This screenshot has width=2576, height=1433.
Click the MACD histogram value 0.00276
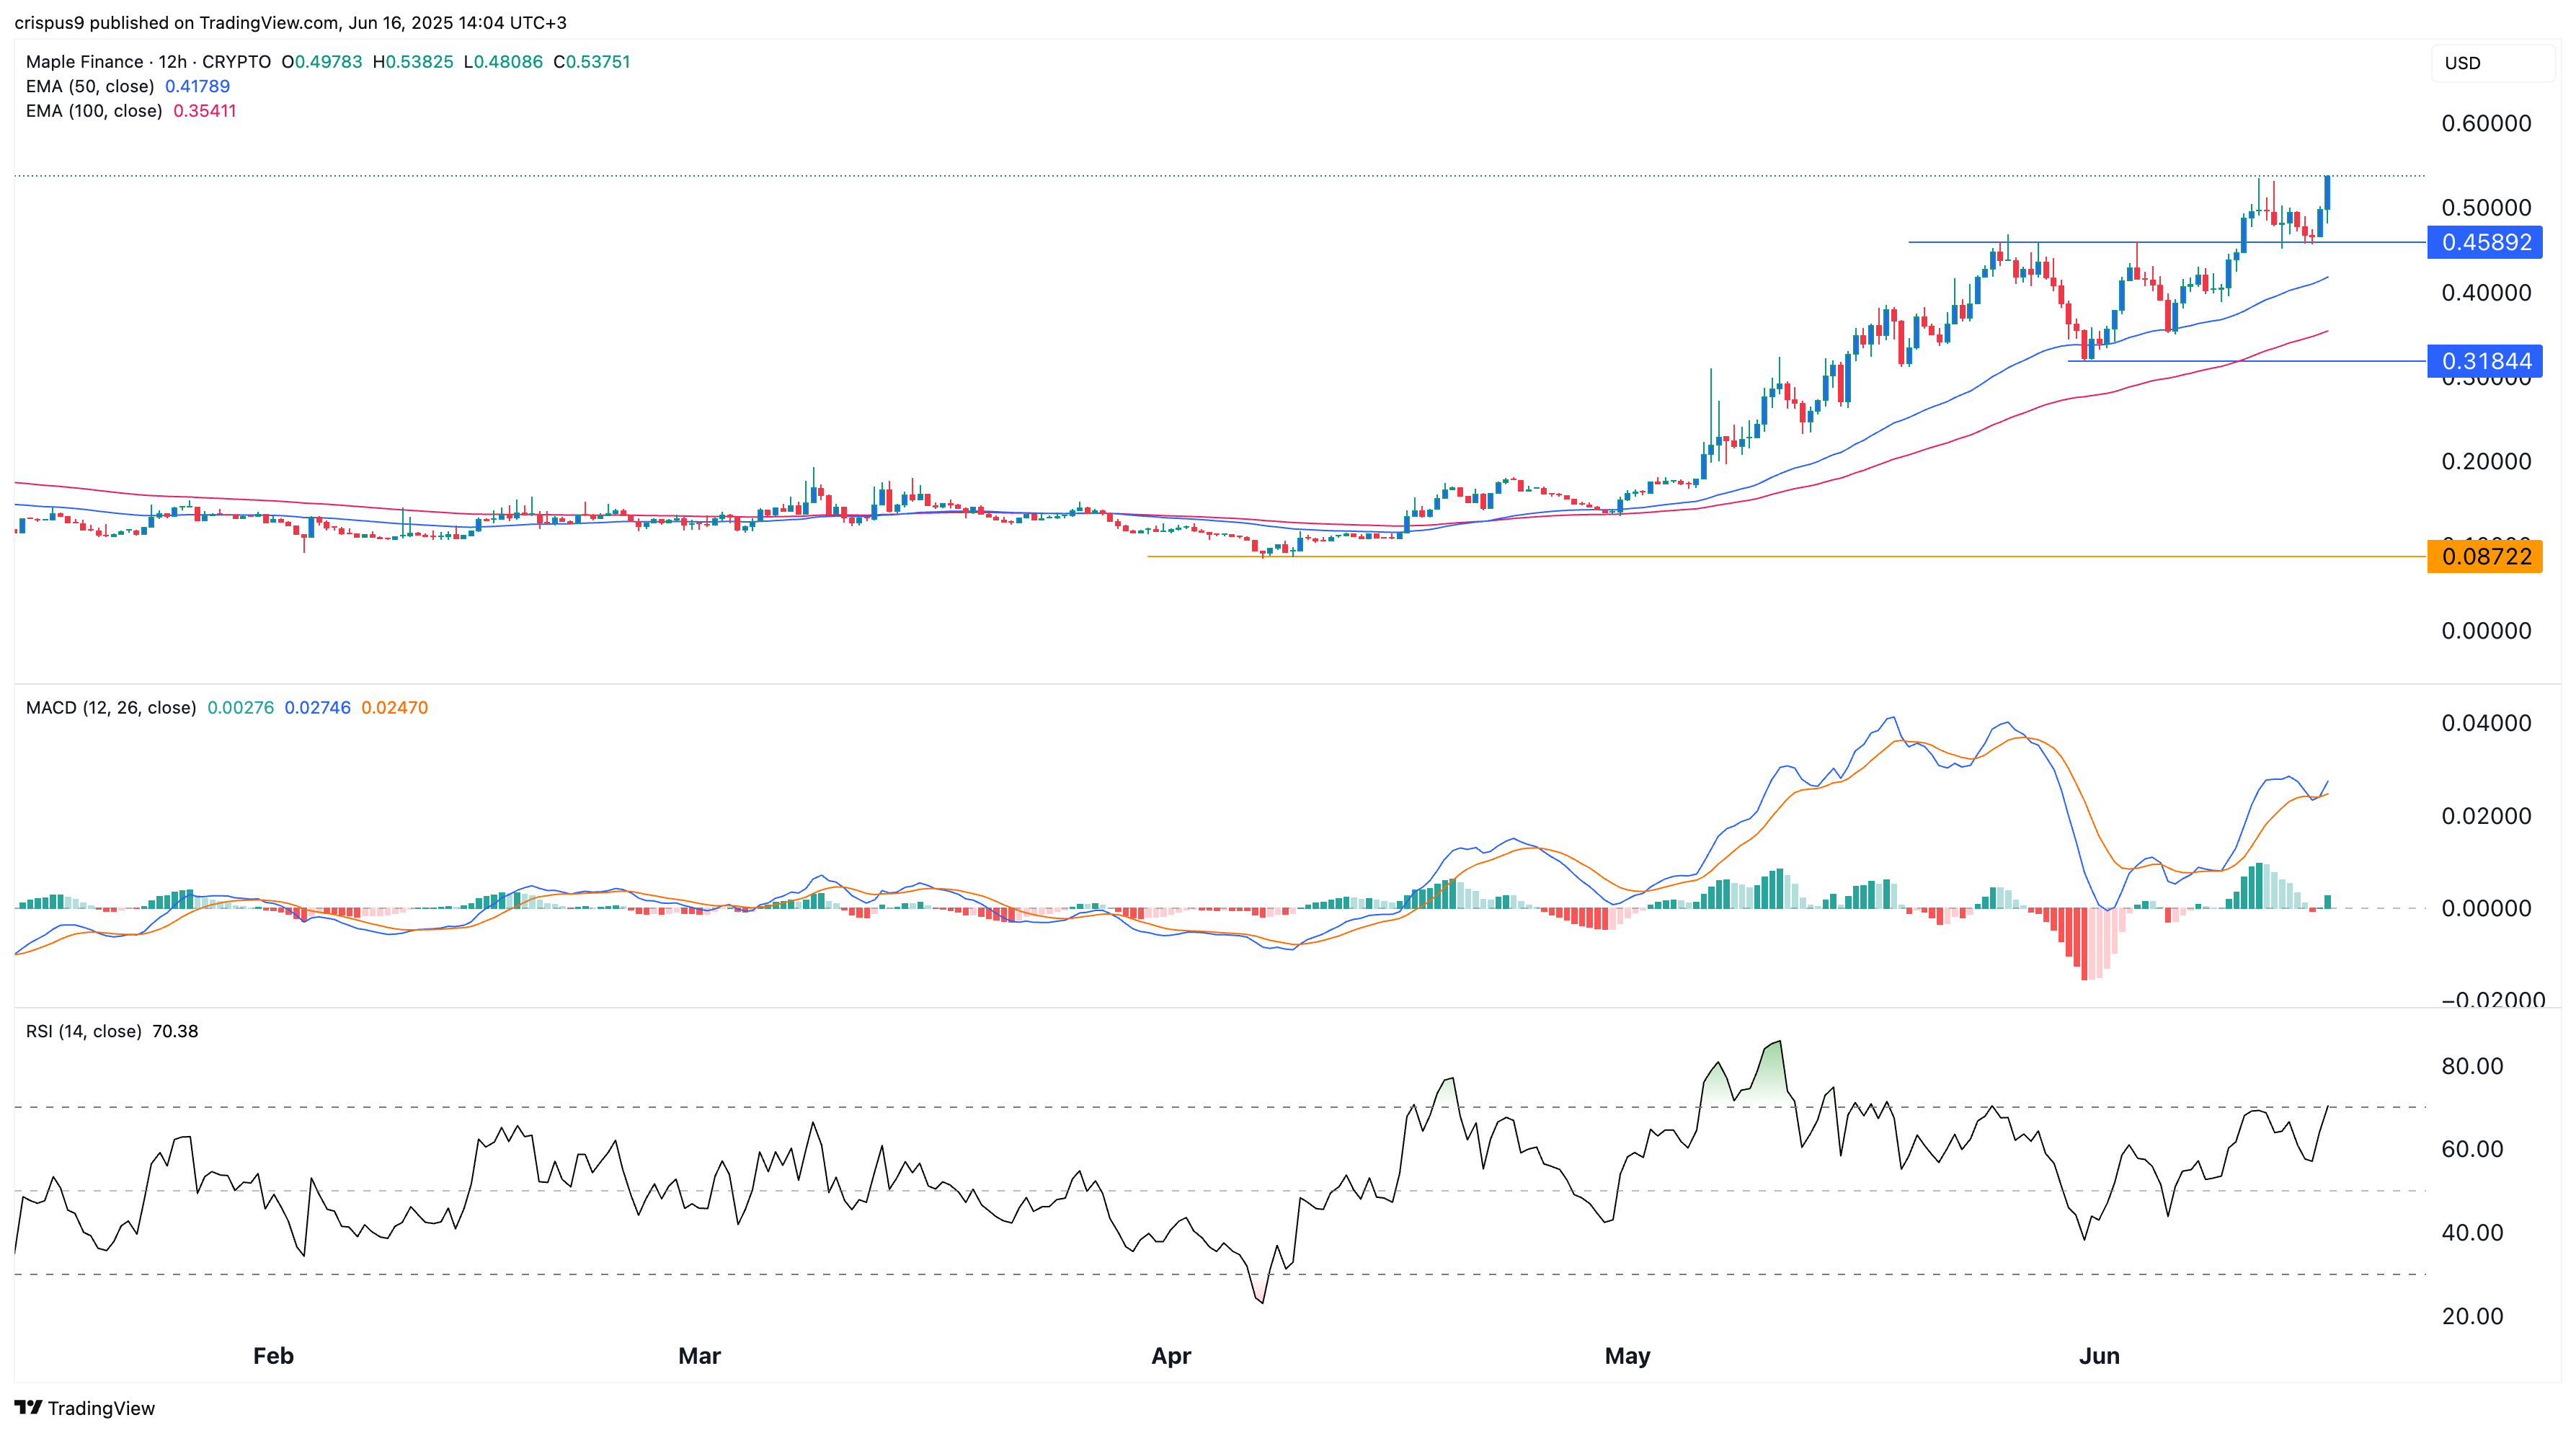[x=240, y=707]
